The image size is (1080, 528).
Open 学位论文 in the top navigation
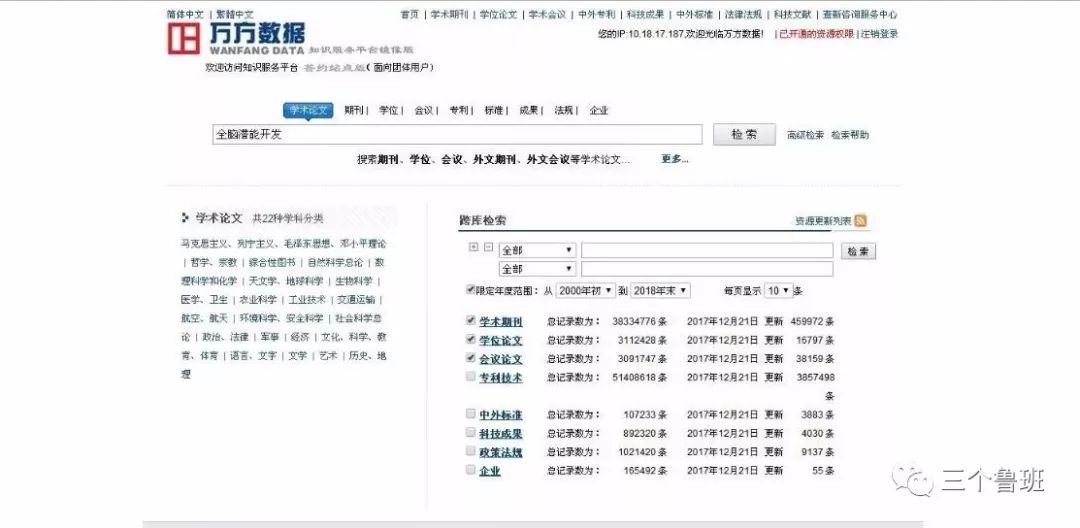coord(497,15)
